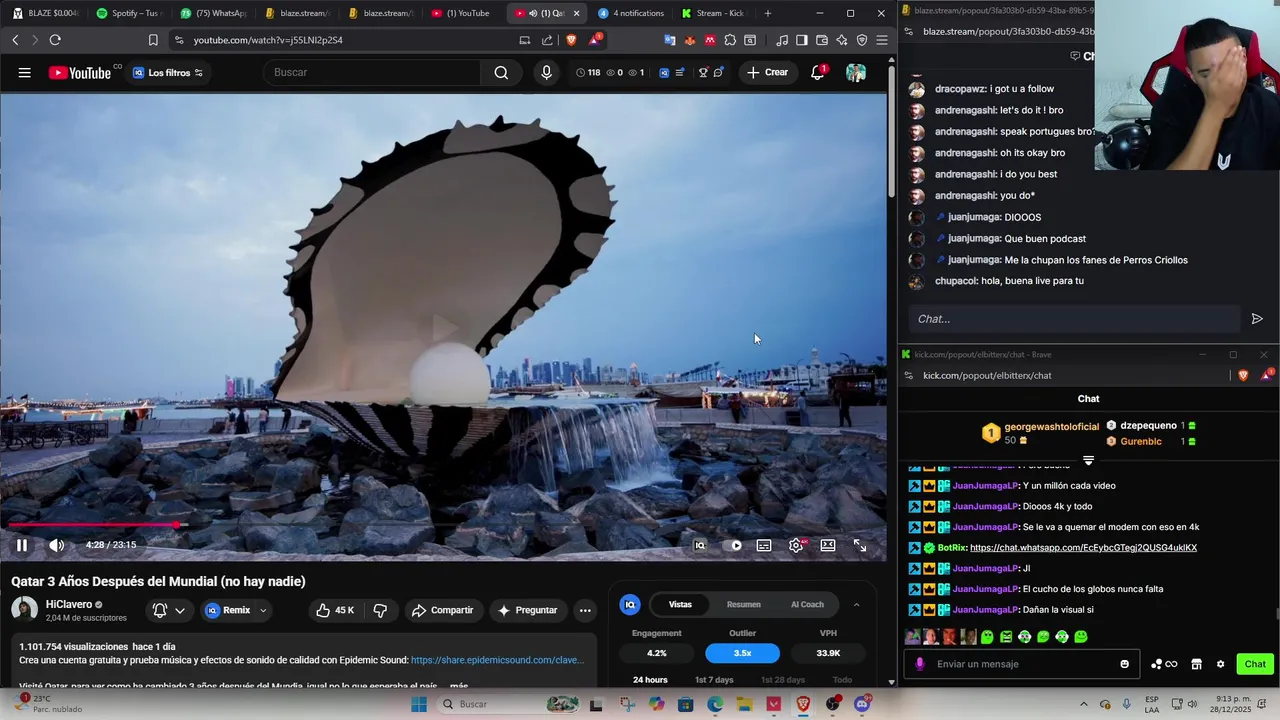Expand description with más link
The height and width of the screenshot is (720, 1280).
click(459, 686)
